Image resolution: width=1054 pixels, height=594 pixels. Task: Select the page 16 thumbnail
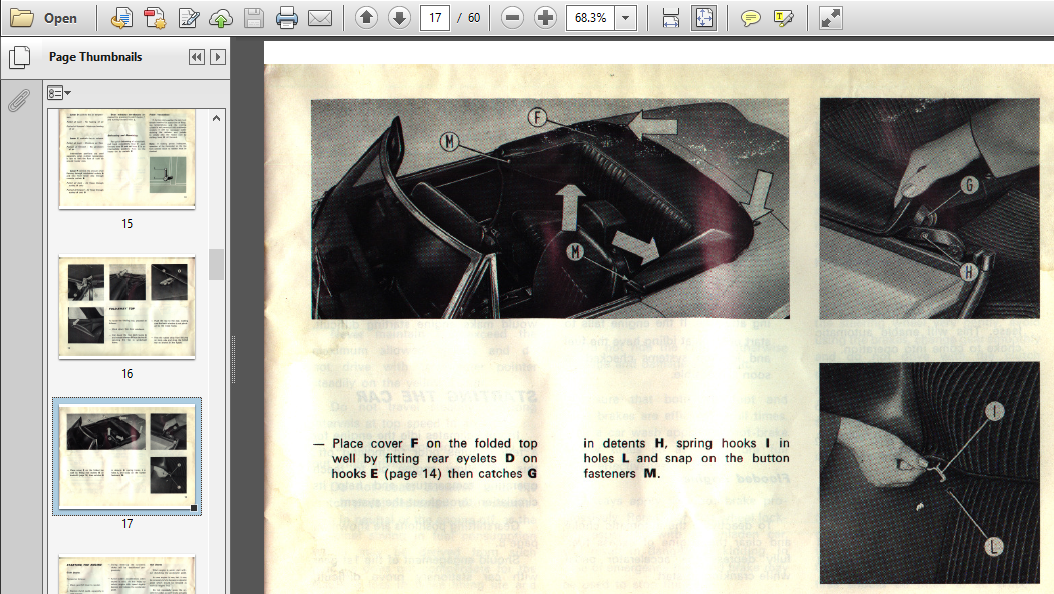(127, 307)
